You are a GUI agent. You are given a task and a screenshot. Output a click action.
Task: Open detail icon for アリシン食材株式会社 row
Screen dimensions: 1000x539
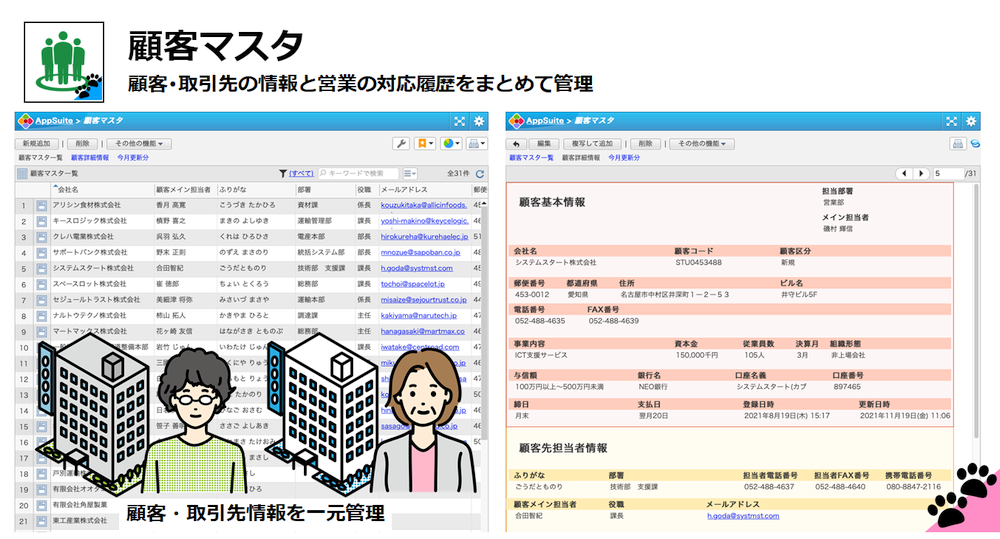[x=42, y=206]
